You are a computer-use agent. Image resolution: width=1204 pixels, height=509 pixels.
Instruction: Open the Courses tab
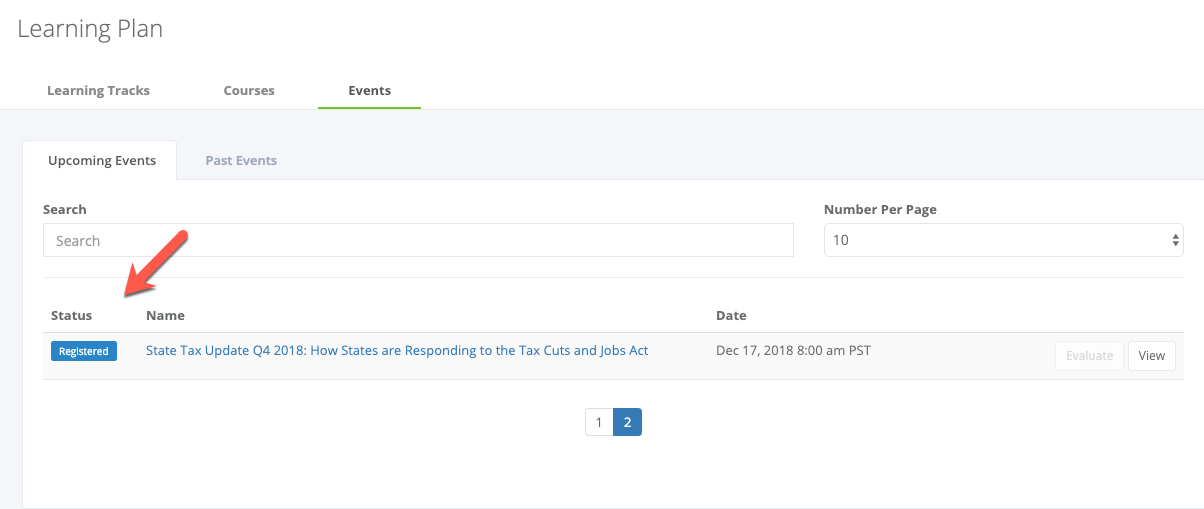(x=249, y=90)
